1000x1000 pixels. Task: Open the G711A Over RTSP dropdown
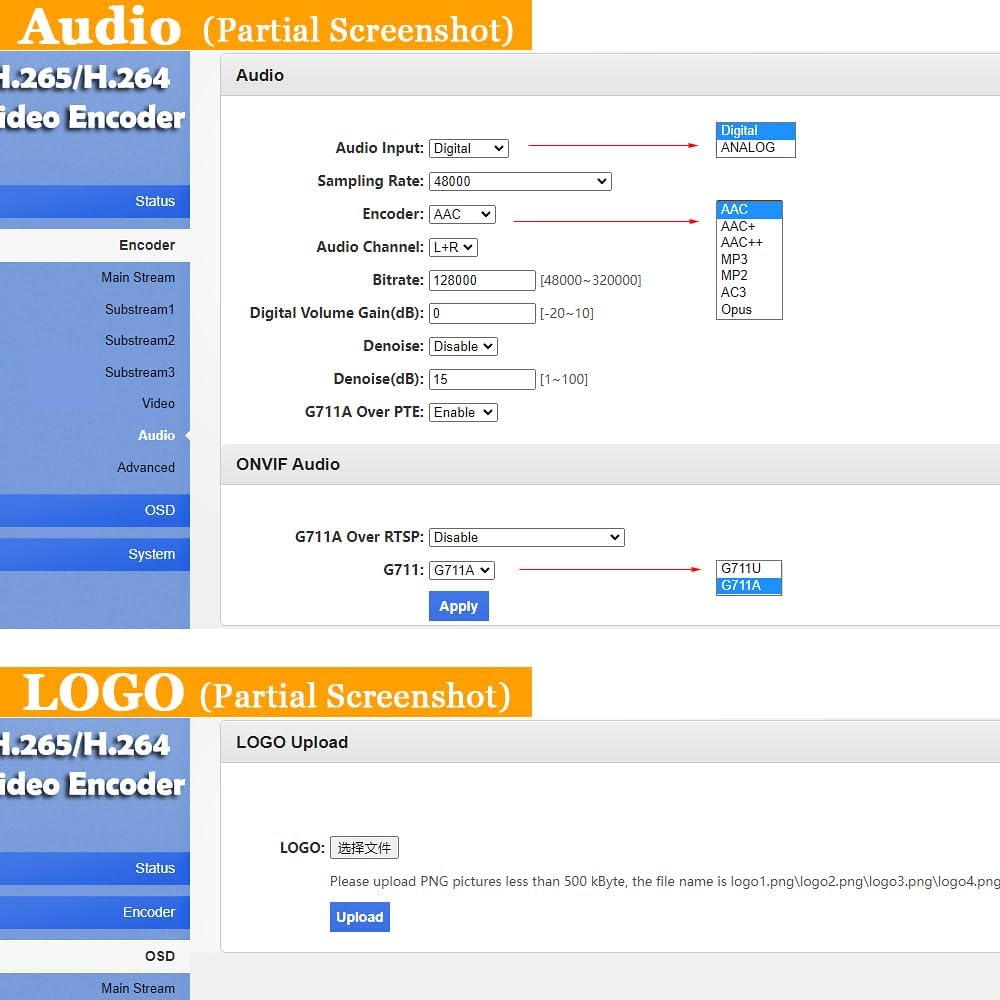526,537
